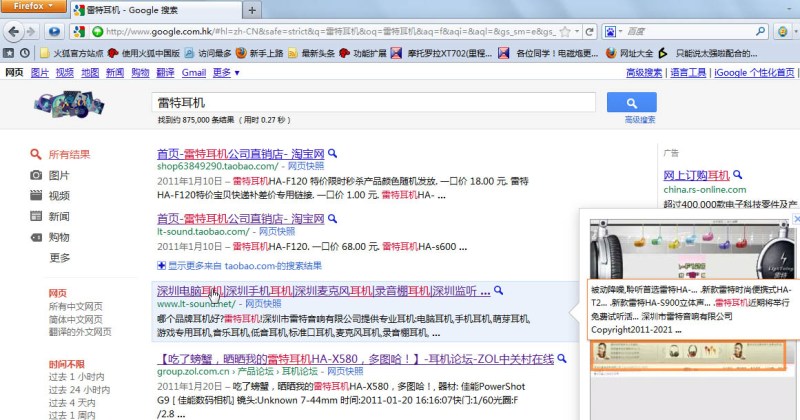The height and width of the screenshot is (420, 800).
Task: Switch to 视频 in Google top navigation
Action: coord(65,72)
